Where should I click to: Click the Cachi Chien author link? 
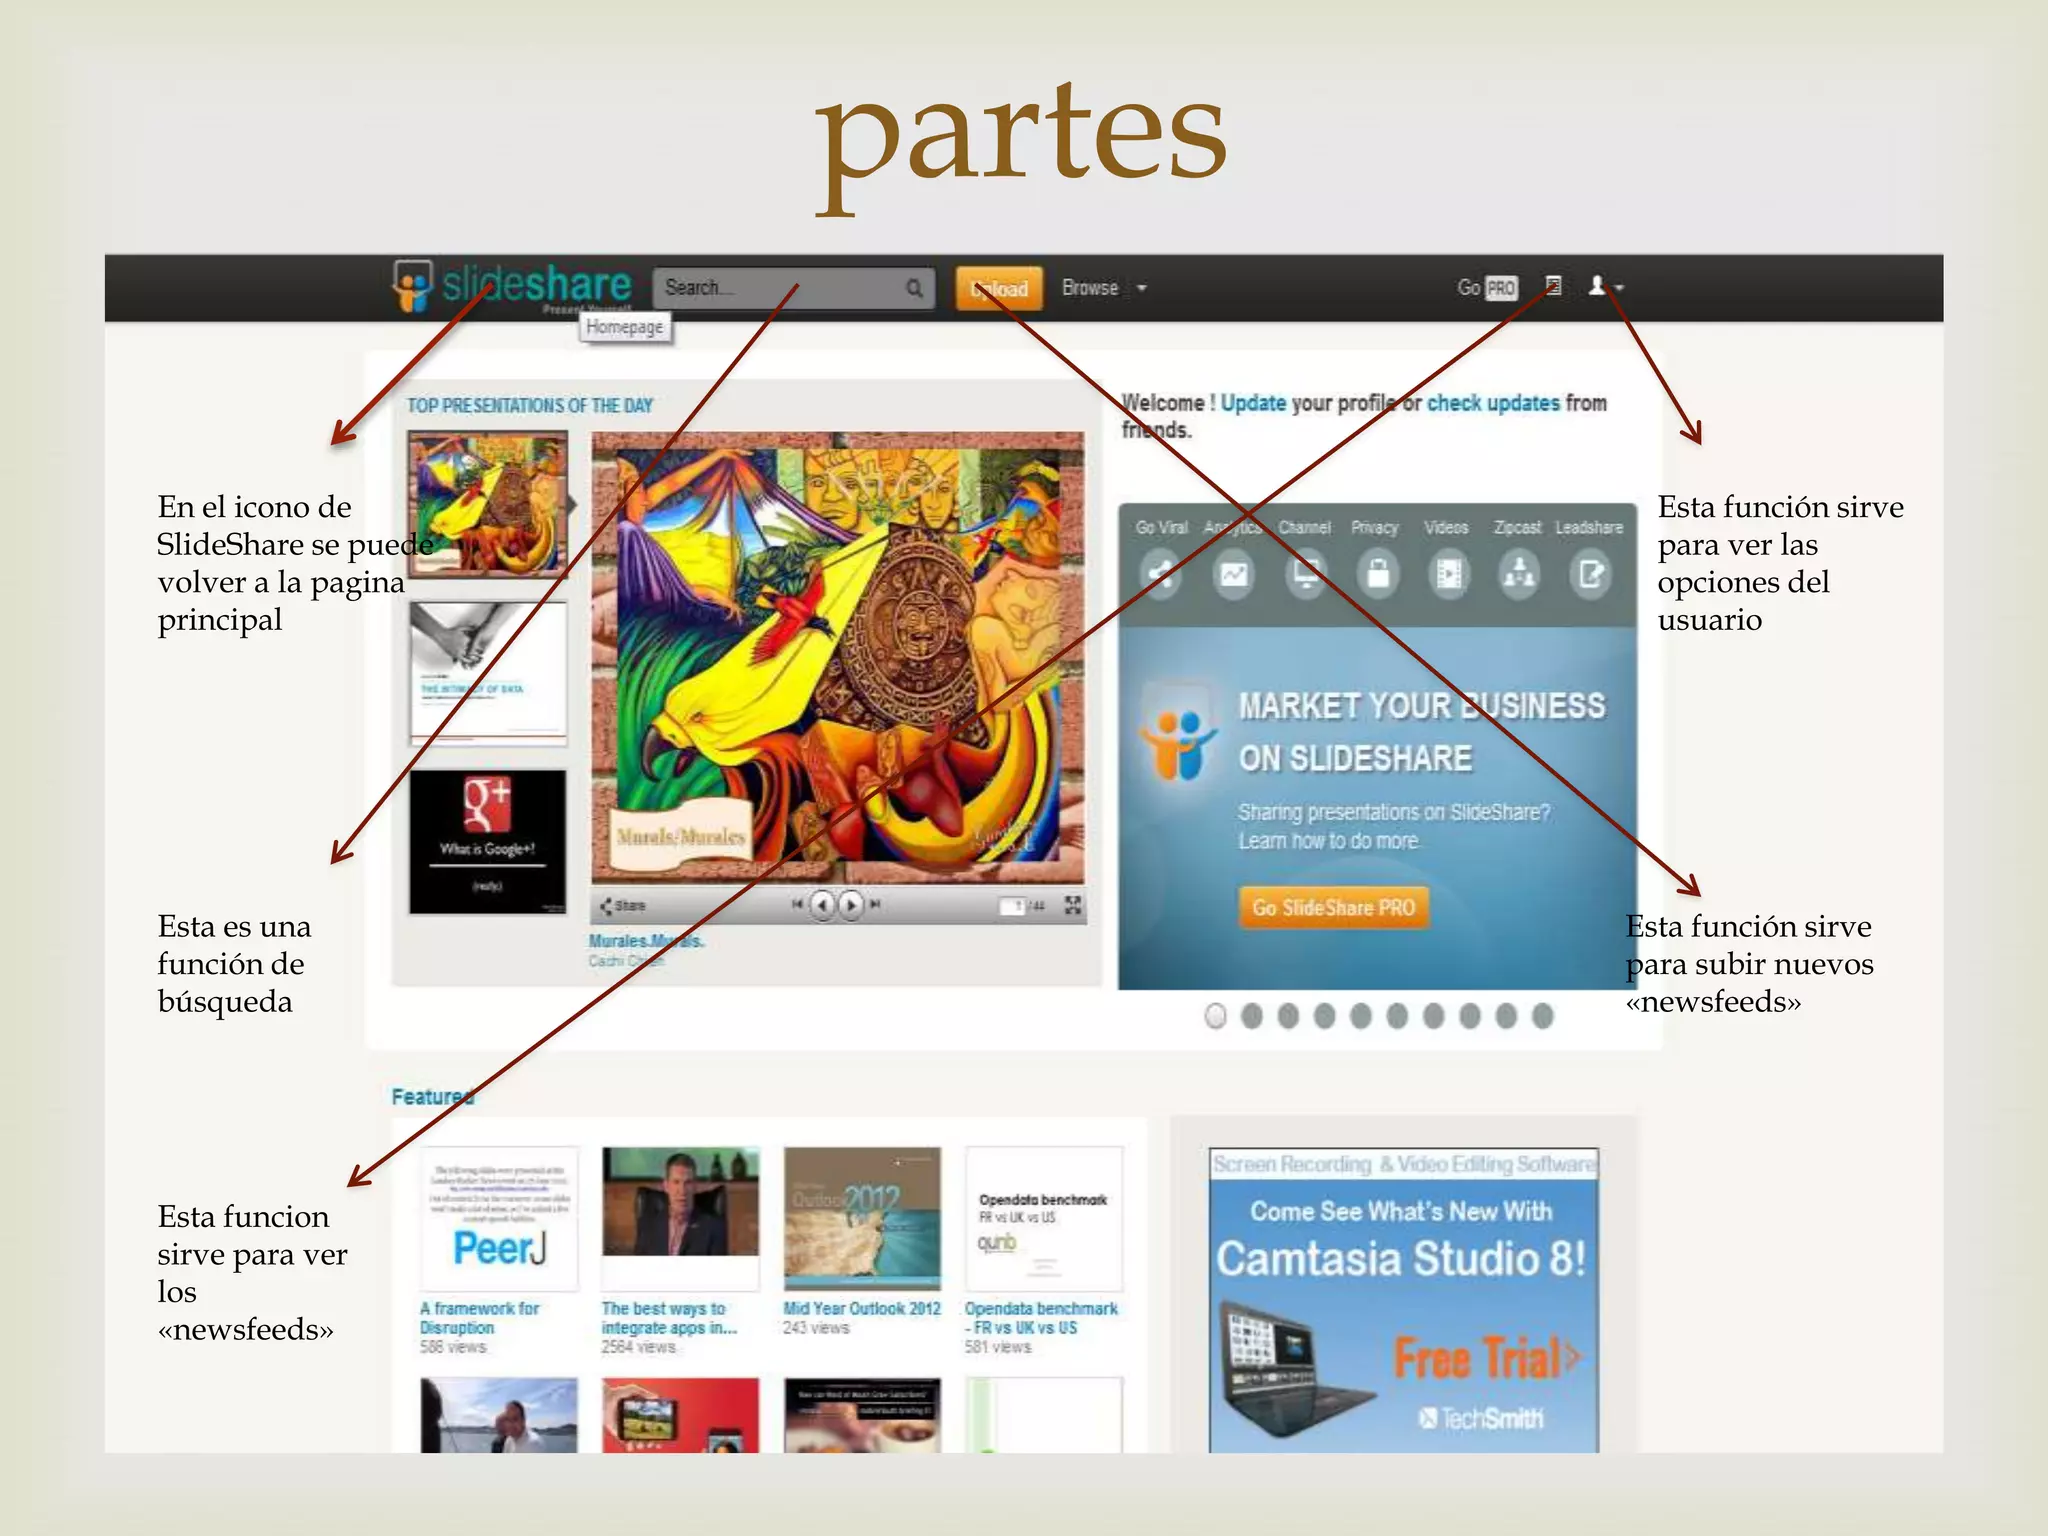tap(626, 961)
